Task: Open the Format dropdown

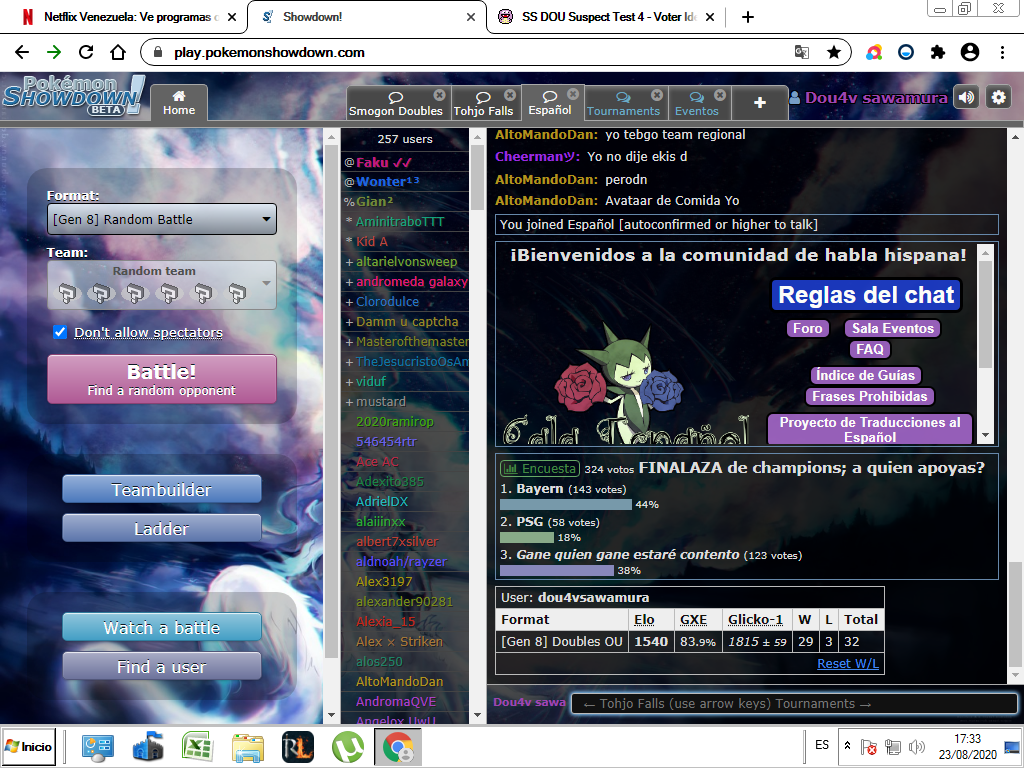Action: pyautogui.click(x=162, y=219)
